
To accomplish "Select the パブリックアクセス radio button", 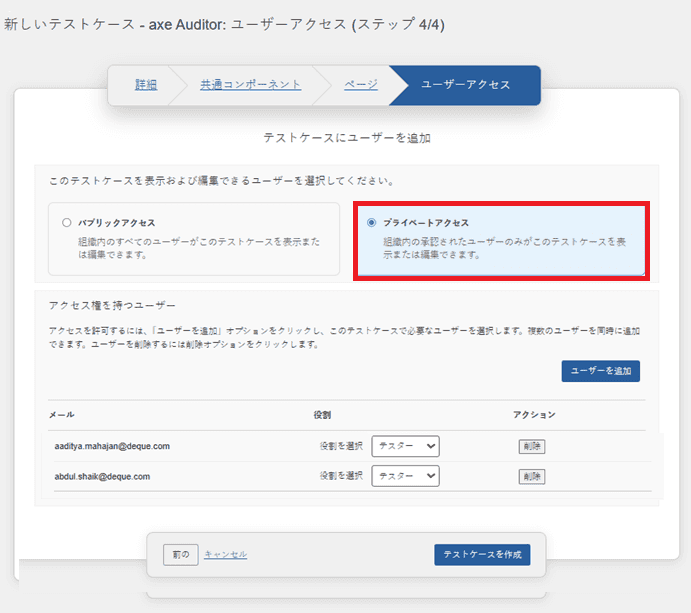I will pyautogui.click(x=67, y=223).
